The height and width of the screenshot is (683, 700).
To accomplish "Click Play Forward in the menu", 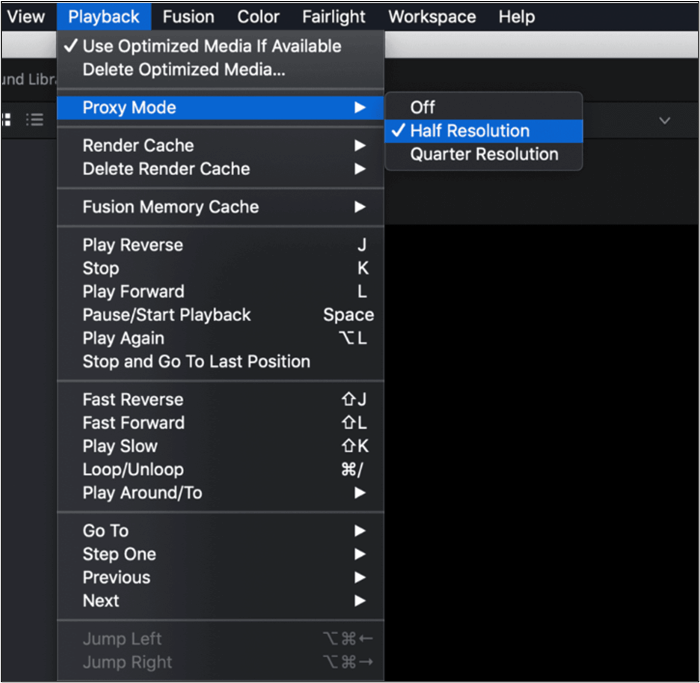I will tap(133, 292).
